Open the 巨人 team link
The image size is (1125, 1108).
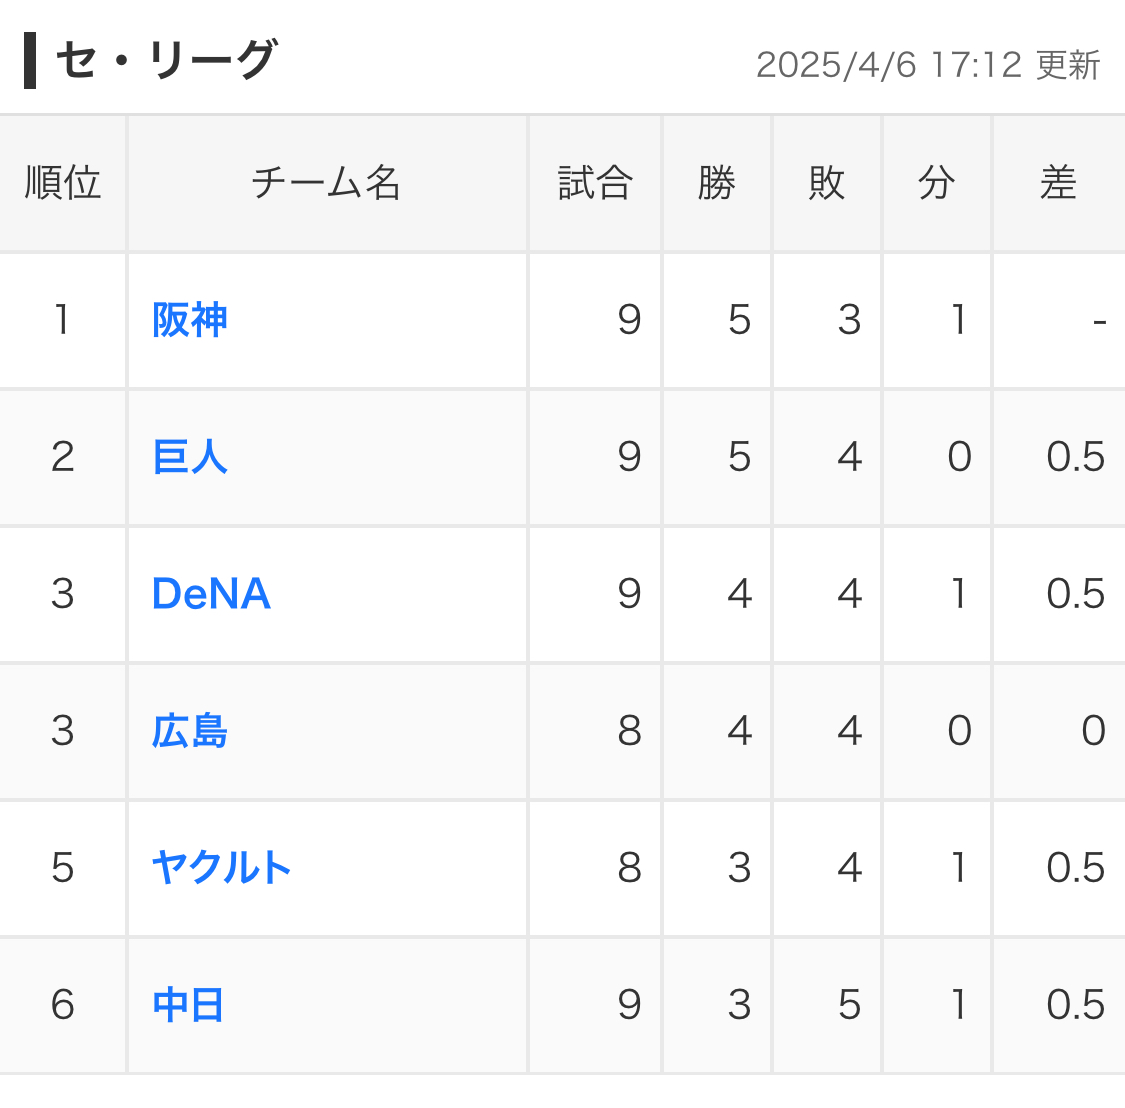click(189, 457)
